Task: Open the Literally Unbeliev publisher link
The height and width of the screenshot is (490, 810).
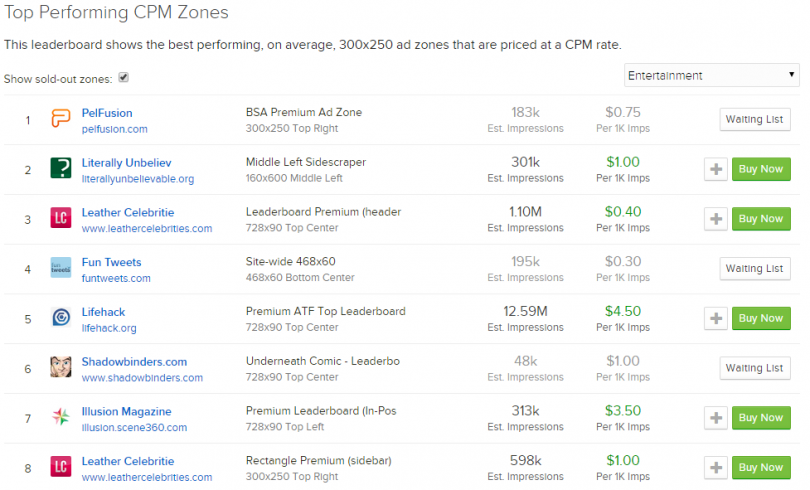Action: (126, 163)
